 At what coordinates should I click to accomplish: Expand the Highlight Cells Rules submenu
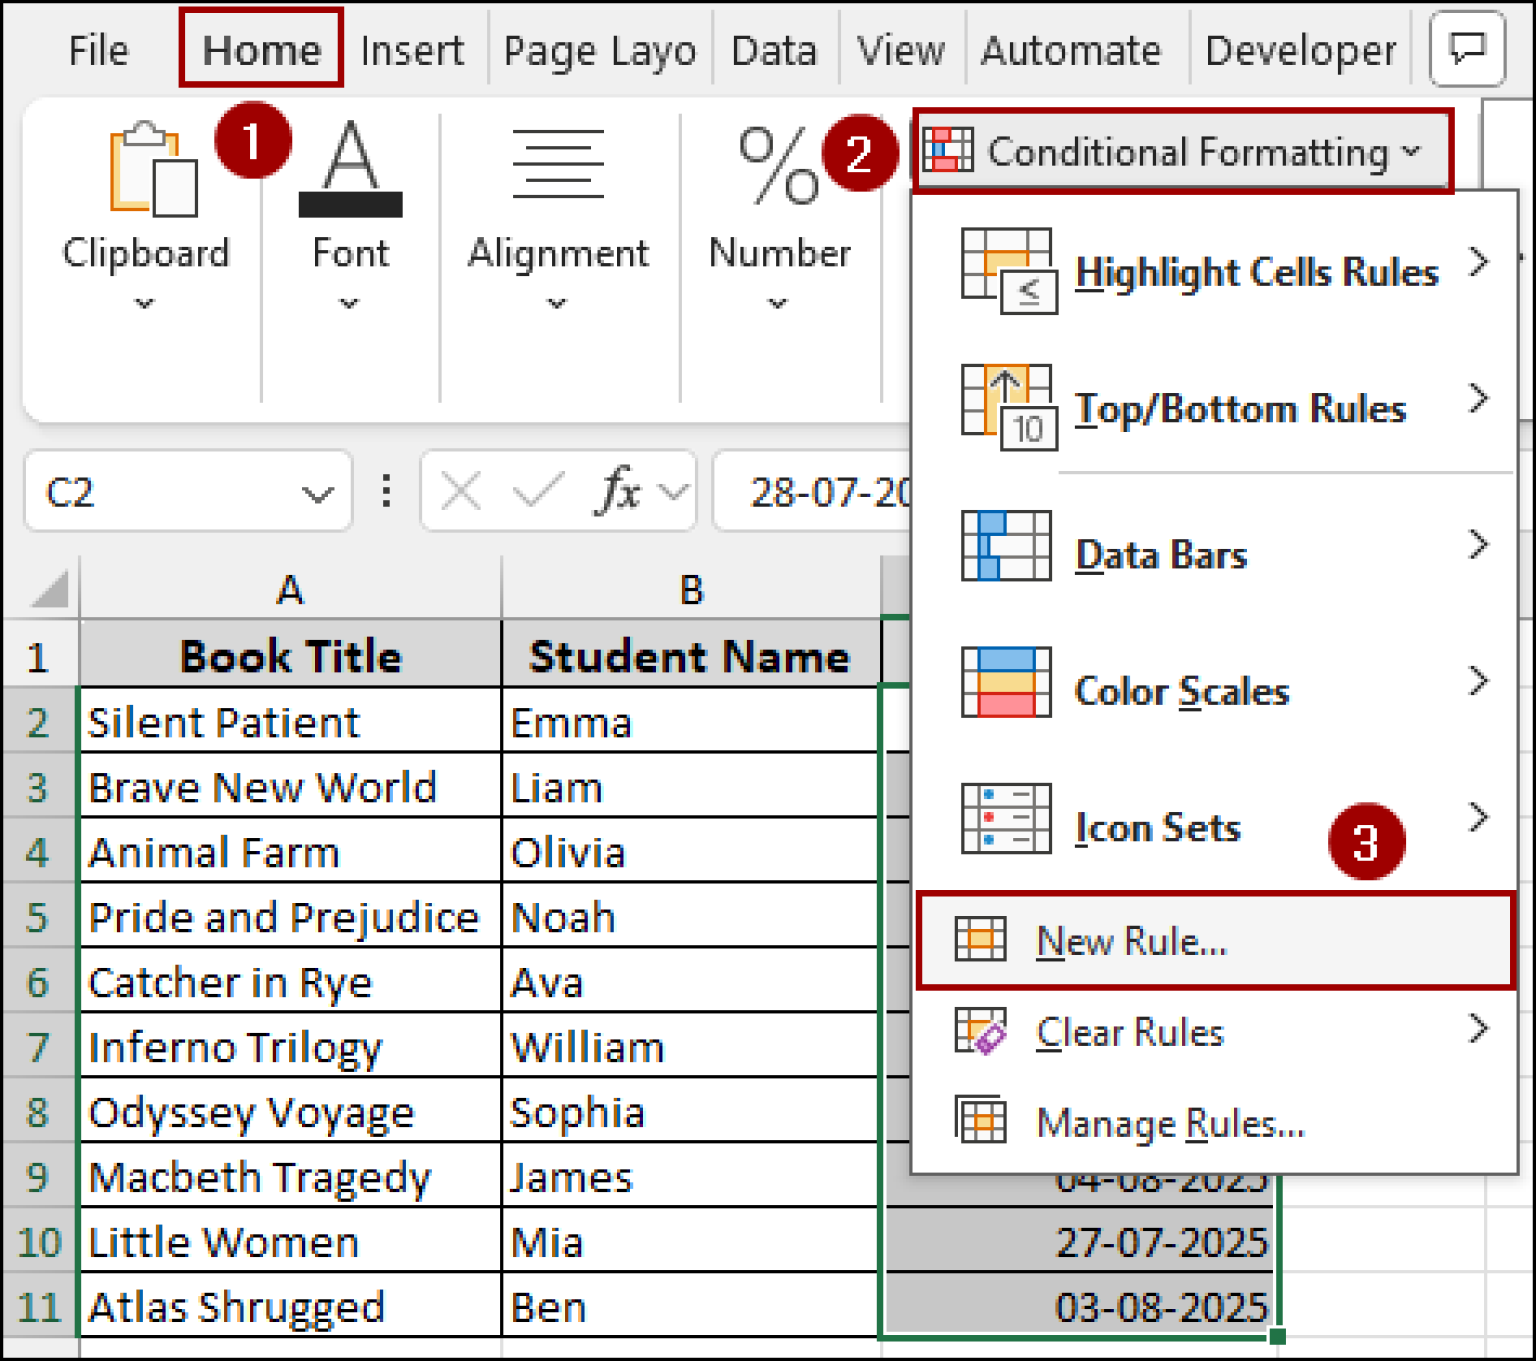click(x=1256, y=271)
